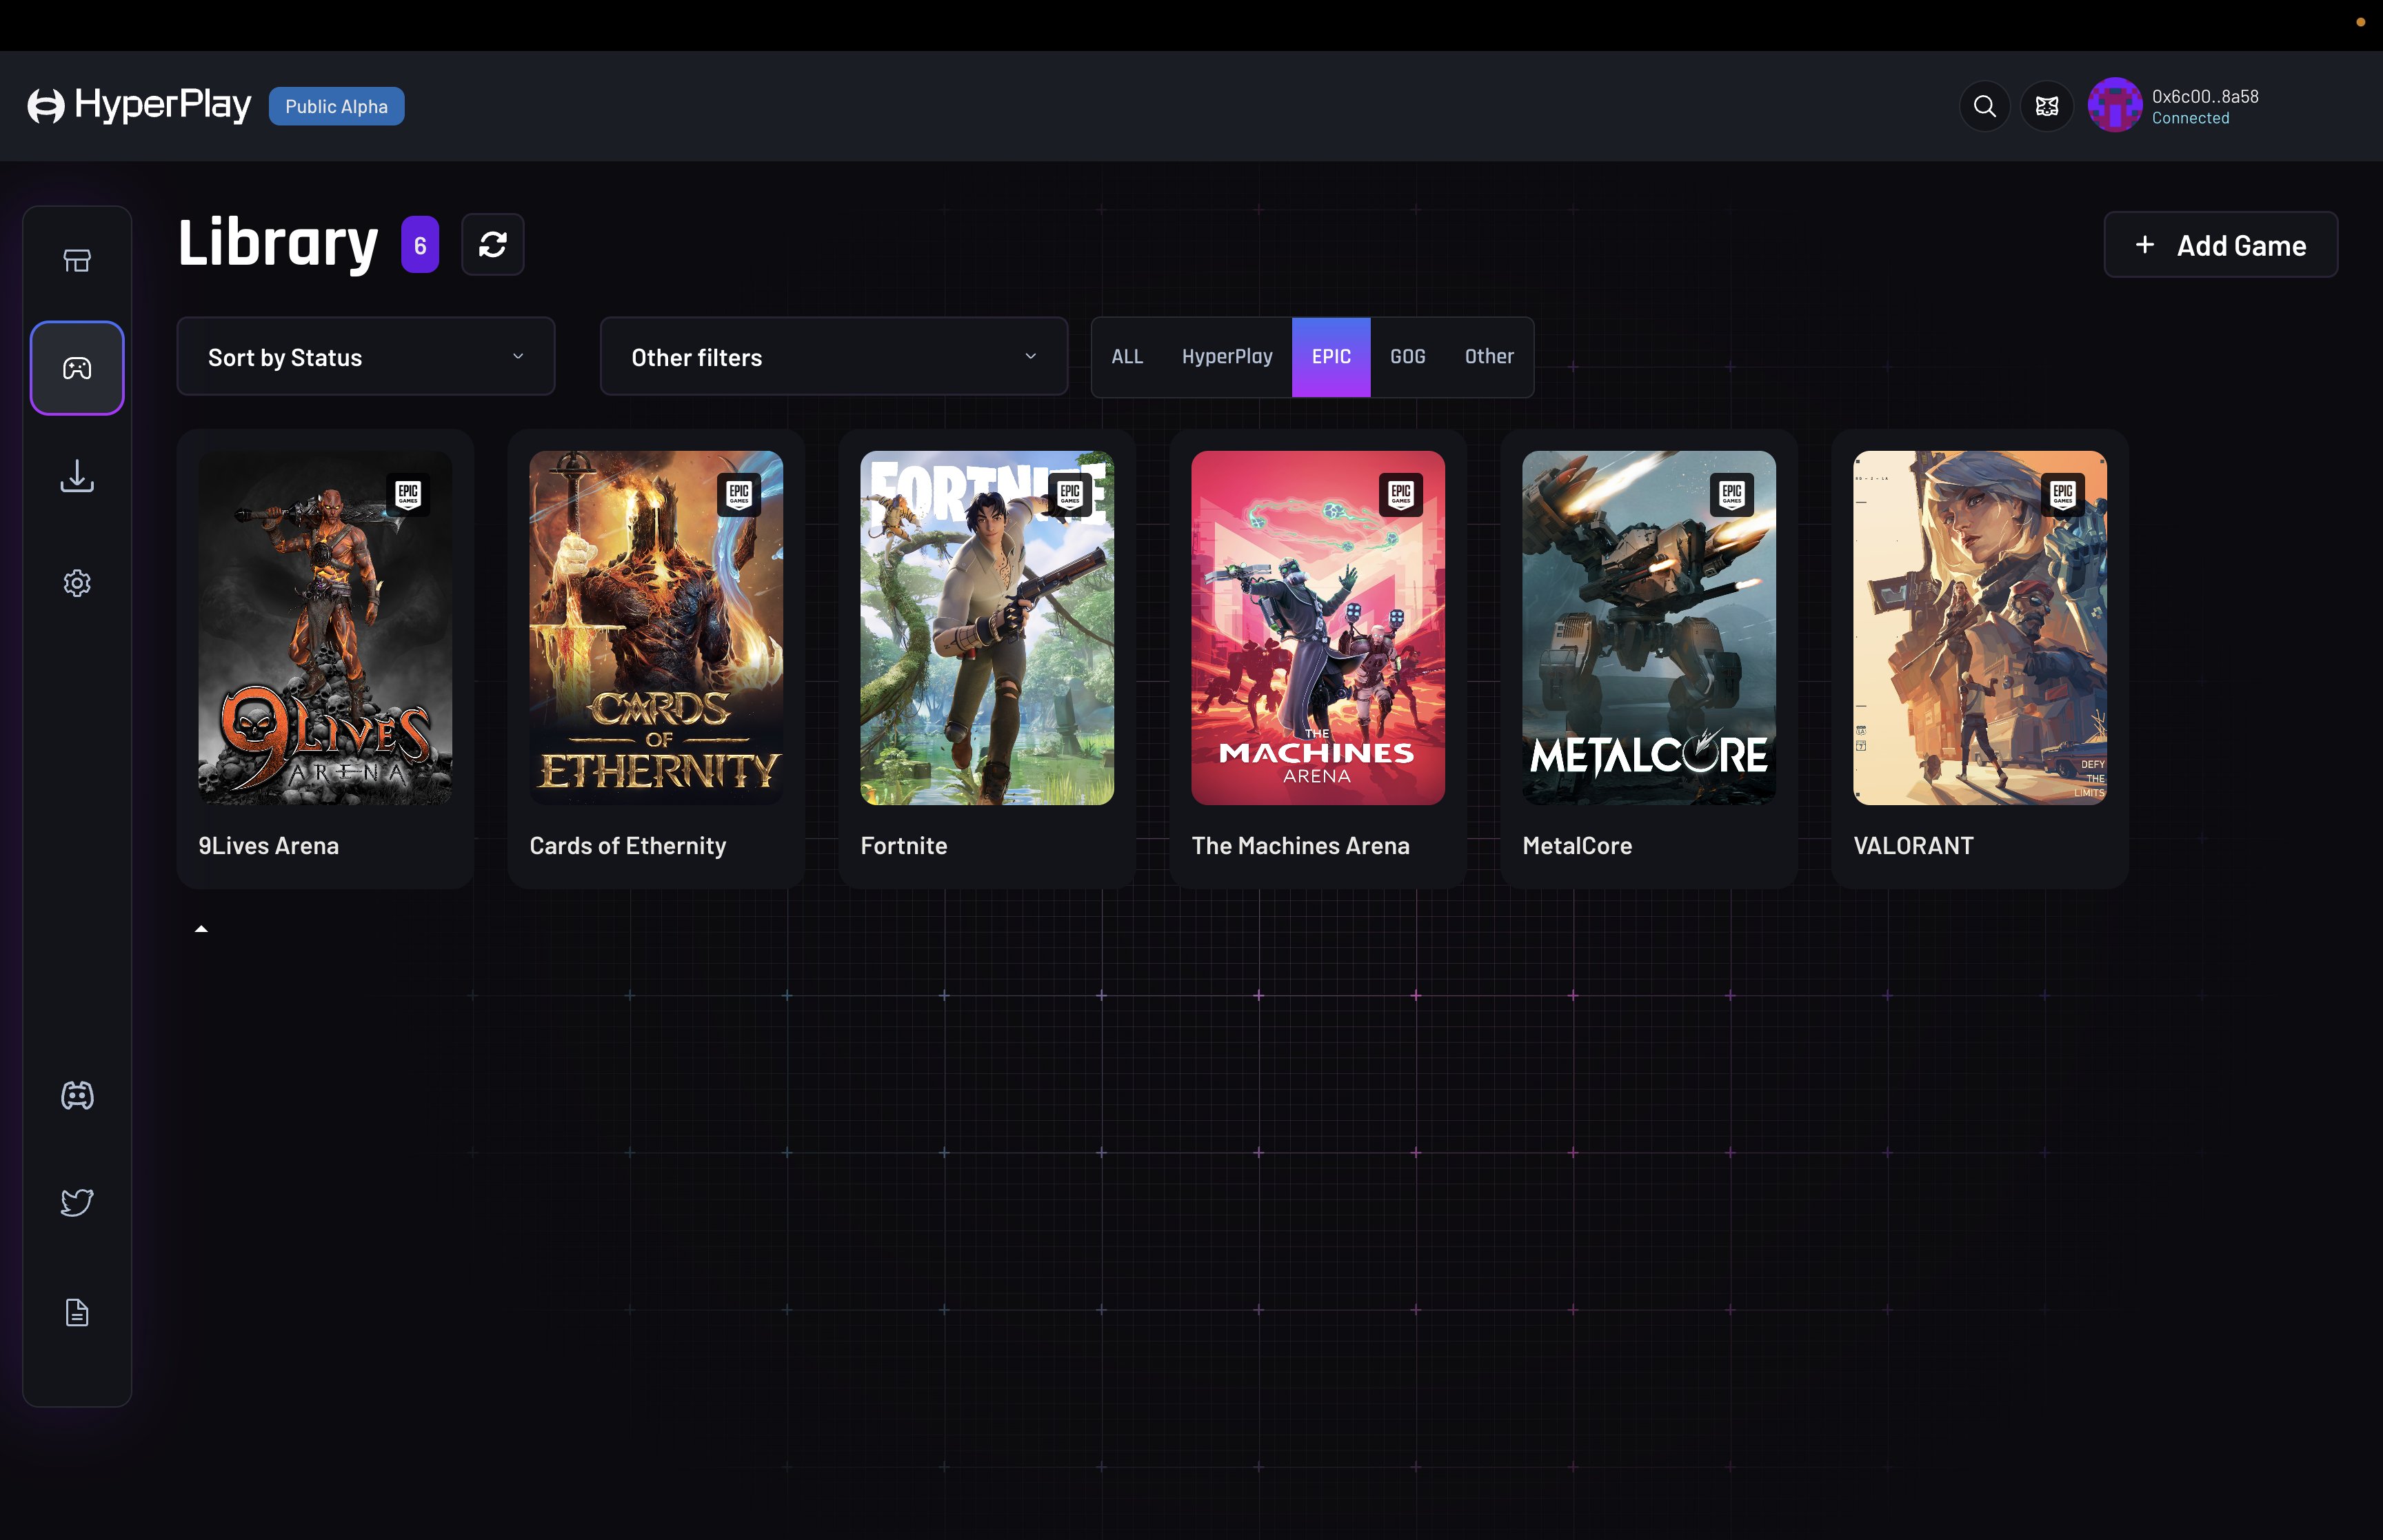Click the Epic badge on the Fortnite card

click(x=1070, y=494)
